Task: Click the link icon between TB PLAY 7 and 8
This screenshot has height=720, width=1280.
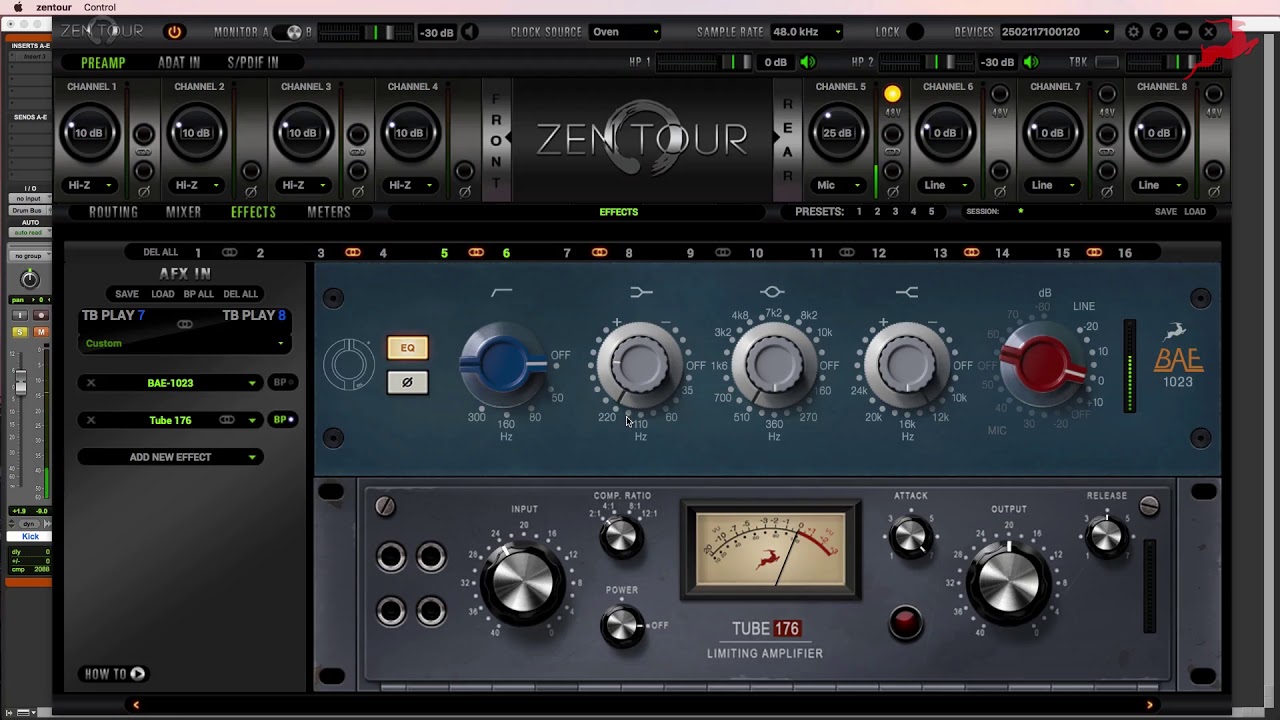Action: coord(185,324)
